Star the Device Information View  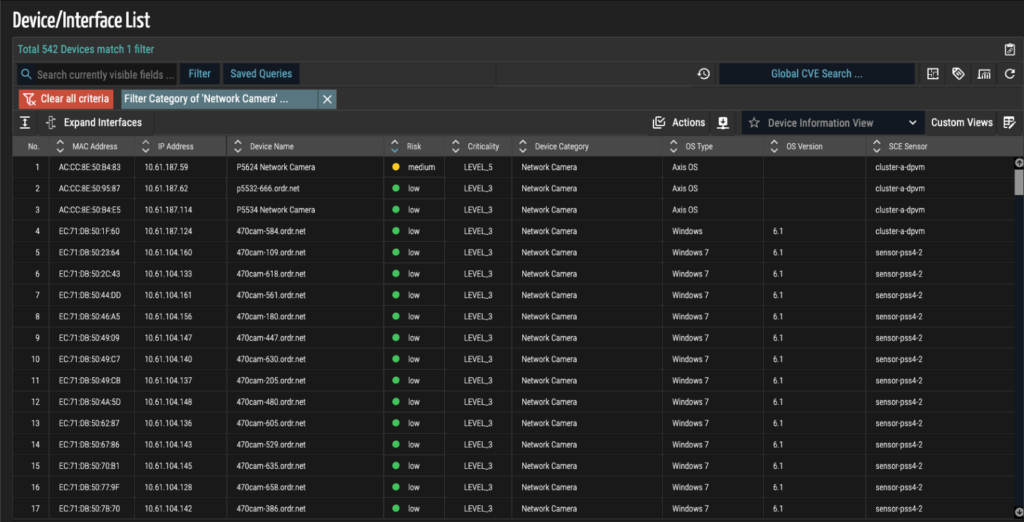tap(754, 122)
